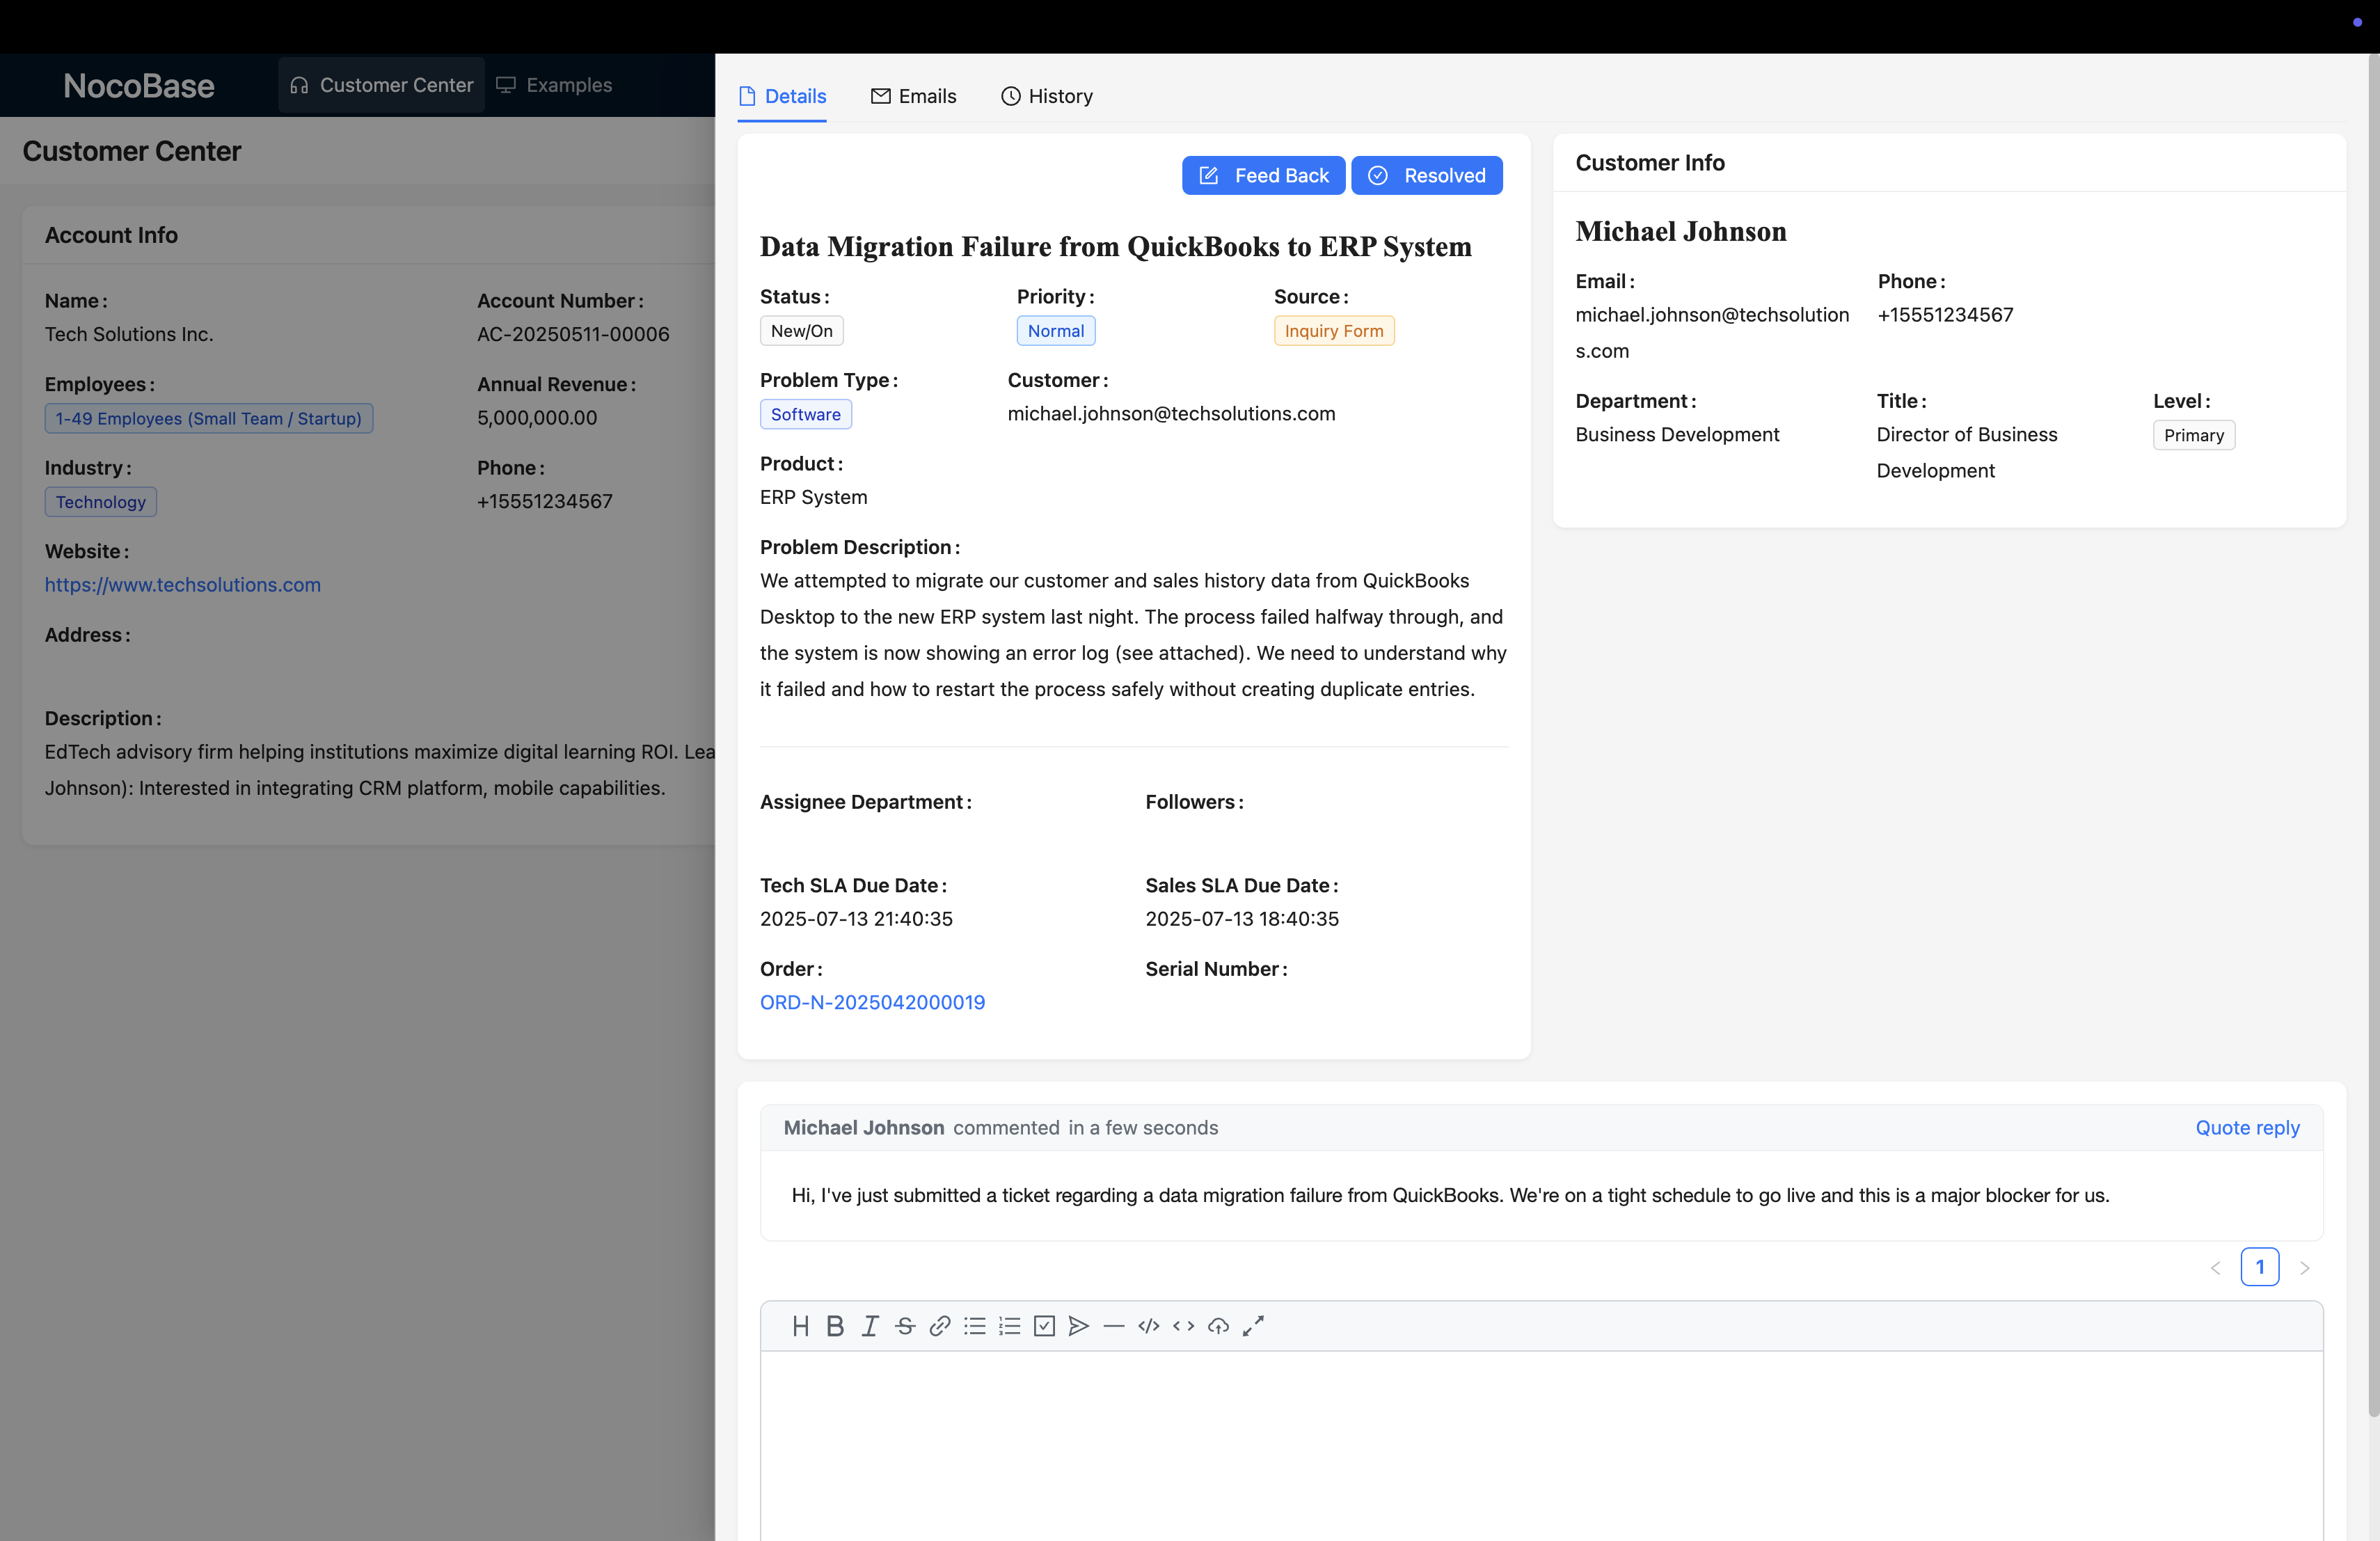Click the Feed Back button
Image resolution: width=2380 pixels, height=1541 pixels.
tap(1263, 176)
